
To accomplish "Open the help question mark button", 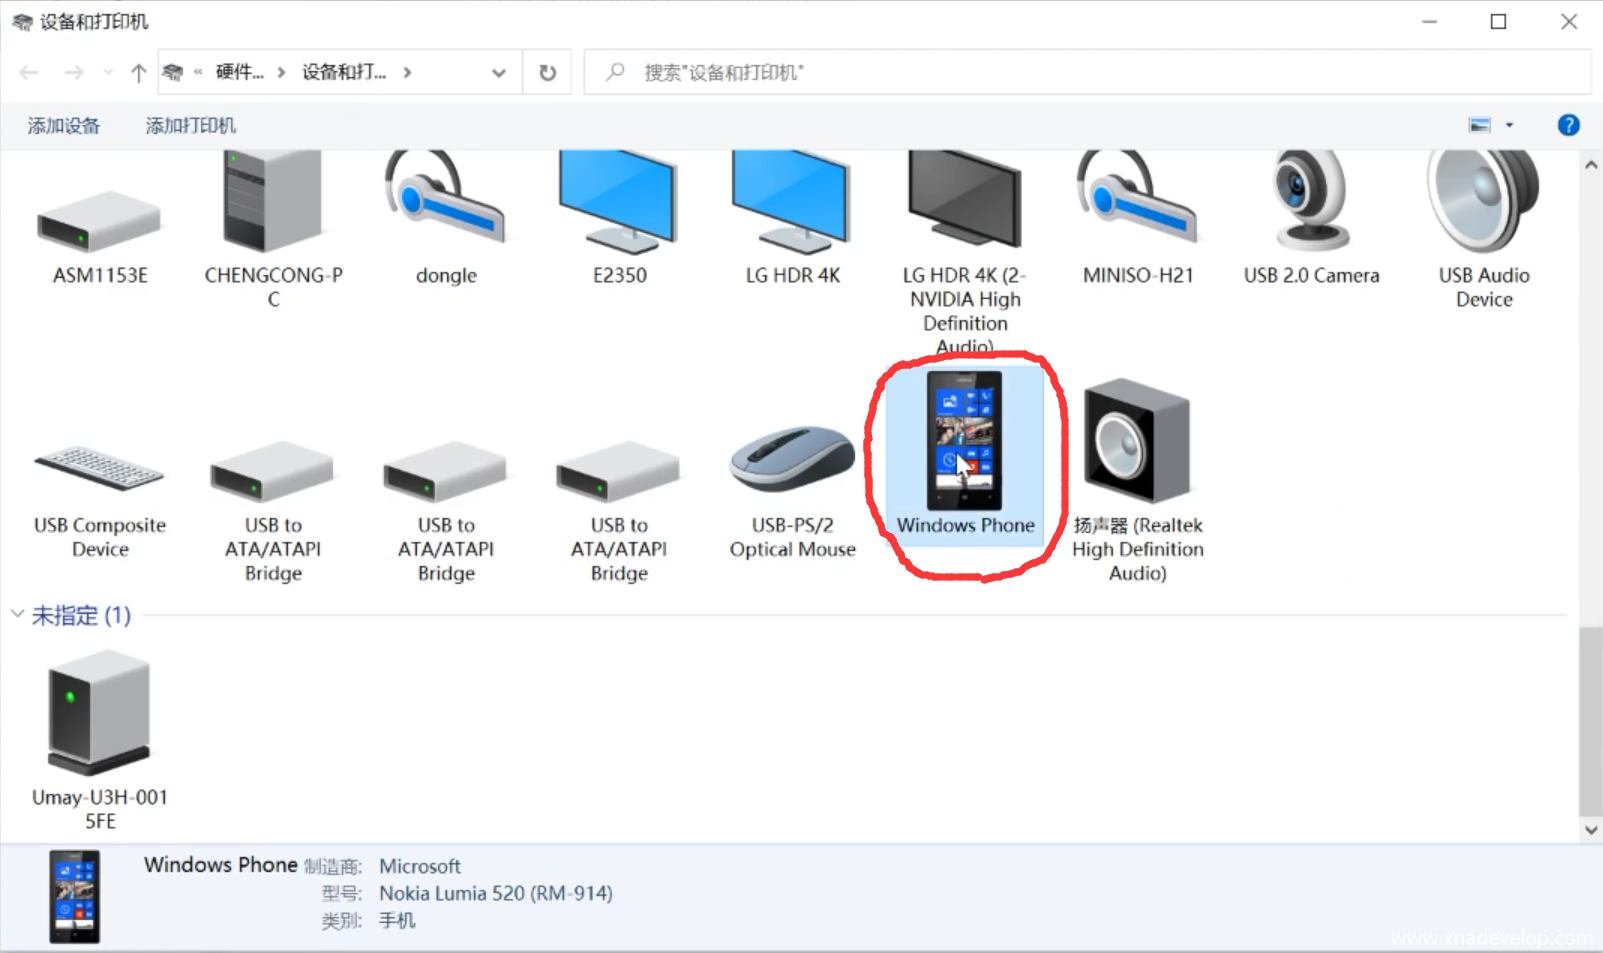I will (x=1568, y=125).
